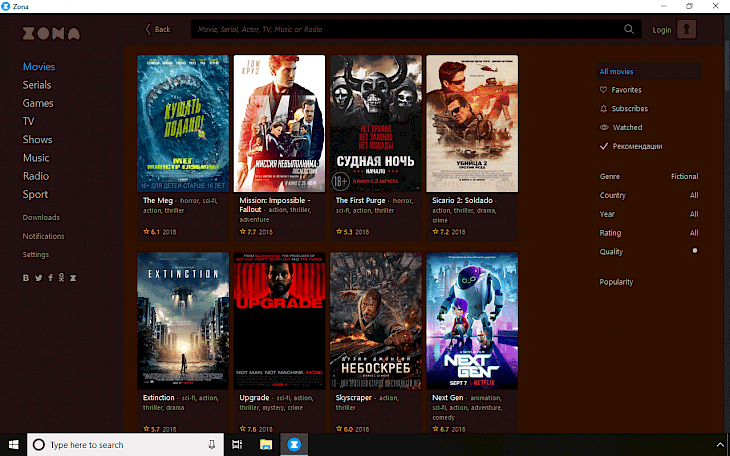Click the Subscribes bell icon
The height and width of the screenshot is (456, 730).
coord(603,109)
